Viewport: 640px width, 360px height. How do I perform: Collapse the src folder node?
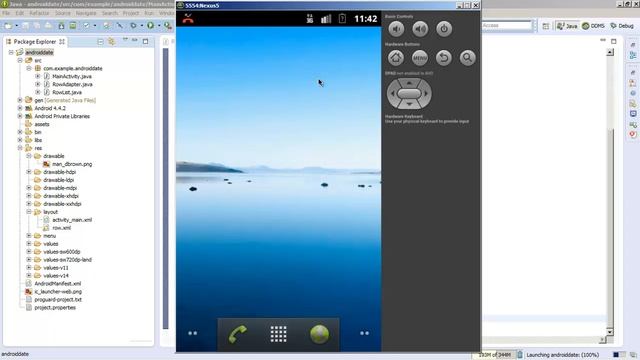pos(20,60)
